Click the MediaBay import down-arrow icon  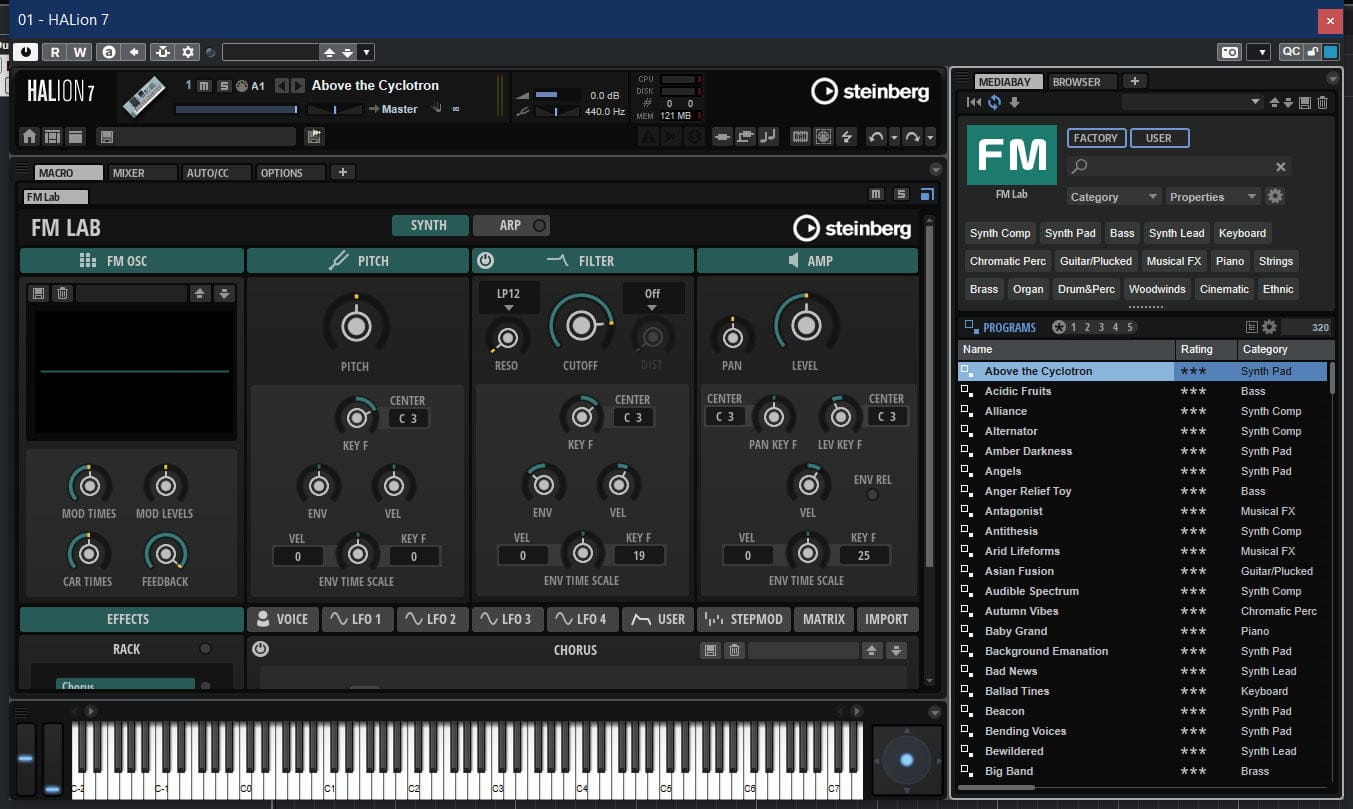coord(1014,102)
